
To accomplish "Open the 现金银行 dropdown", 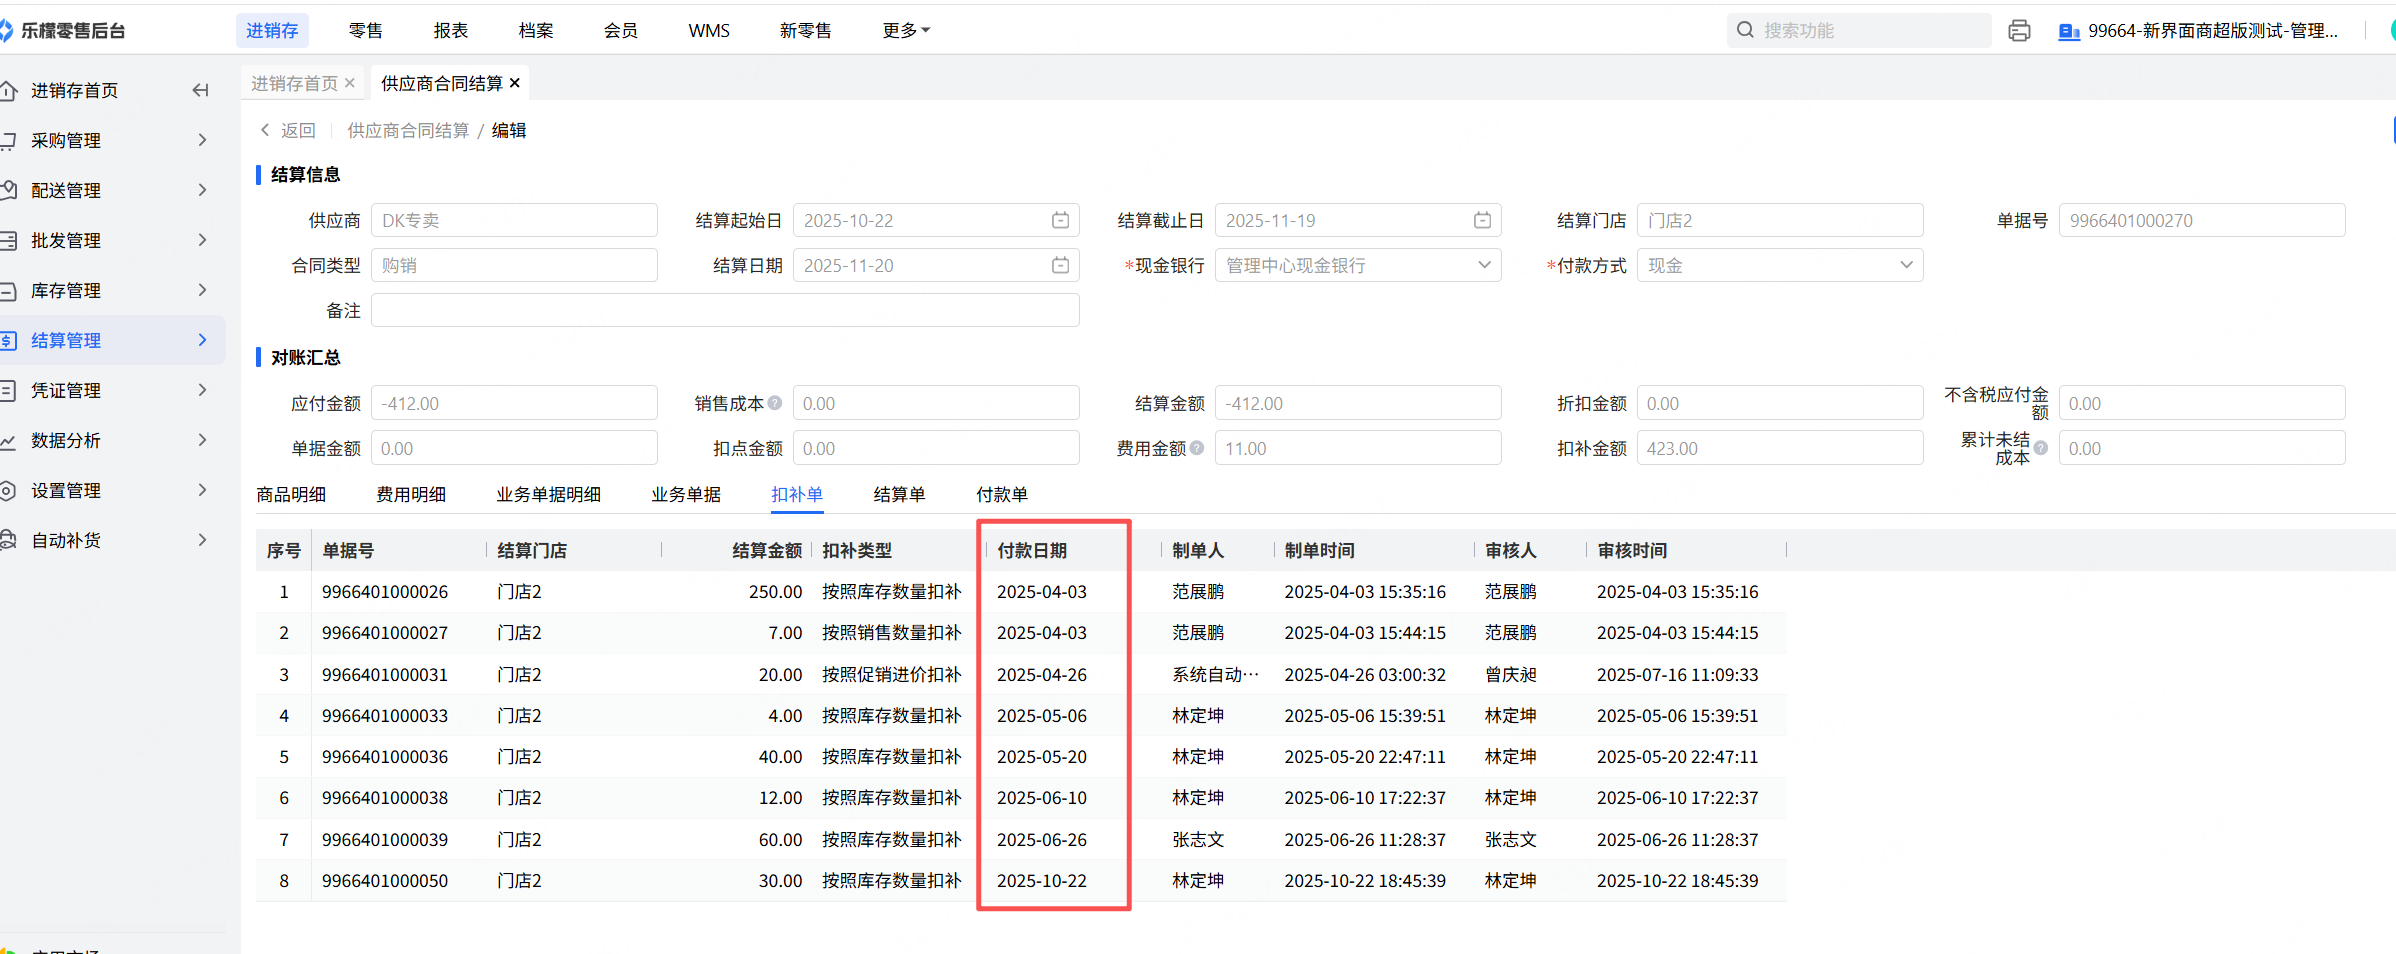I will click(1357, 266).
